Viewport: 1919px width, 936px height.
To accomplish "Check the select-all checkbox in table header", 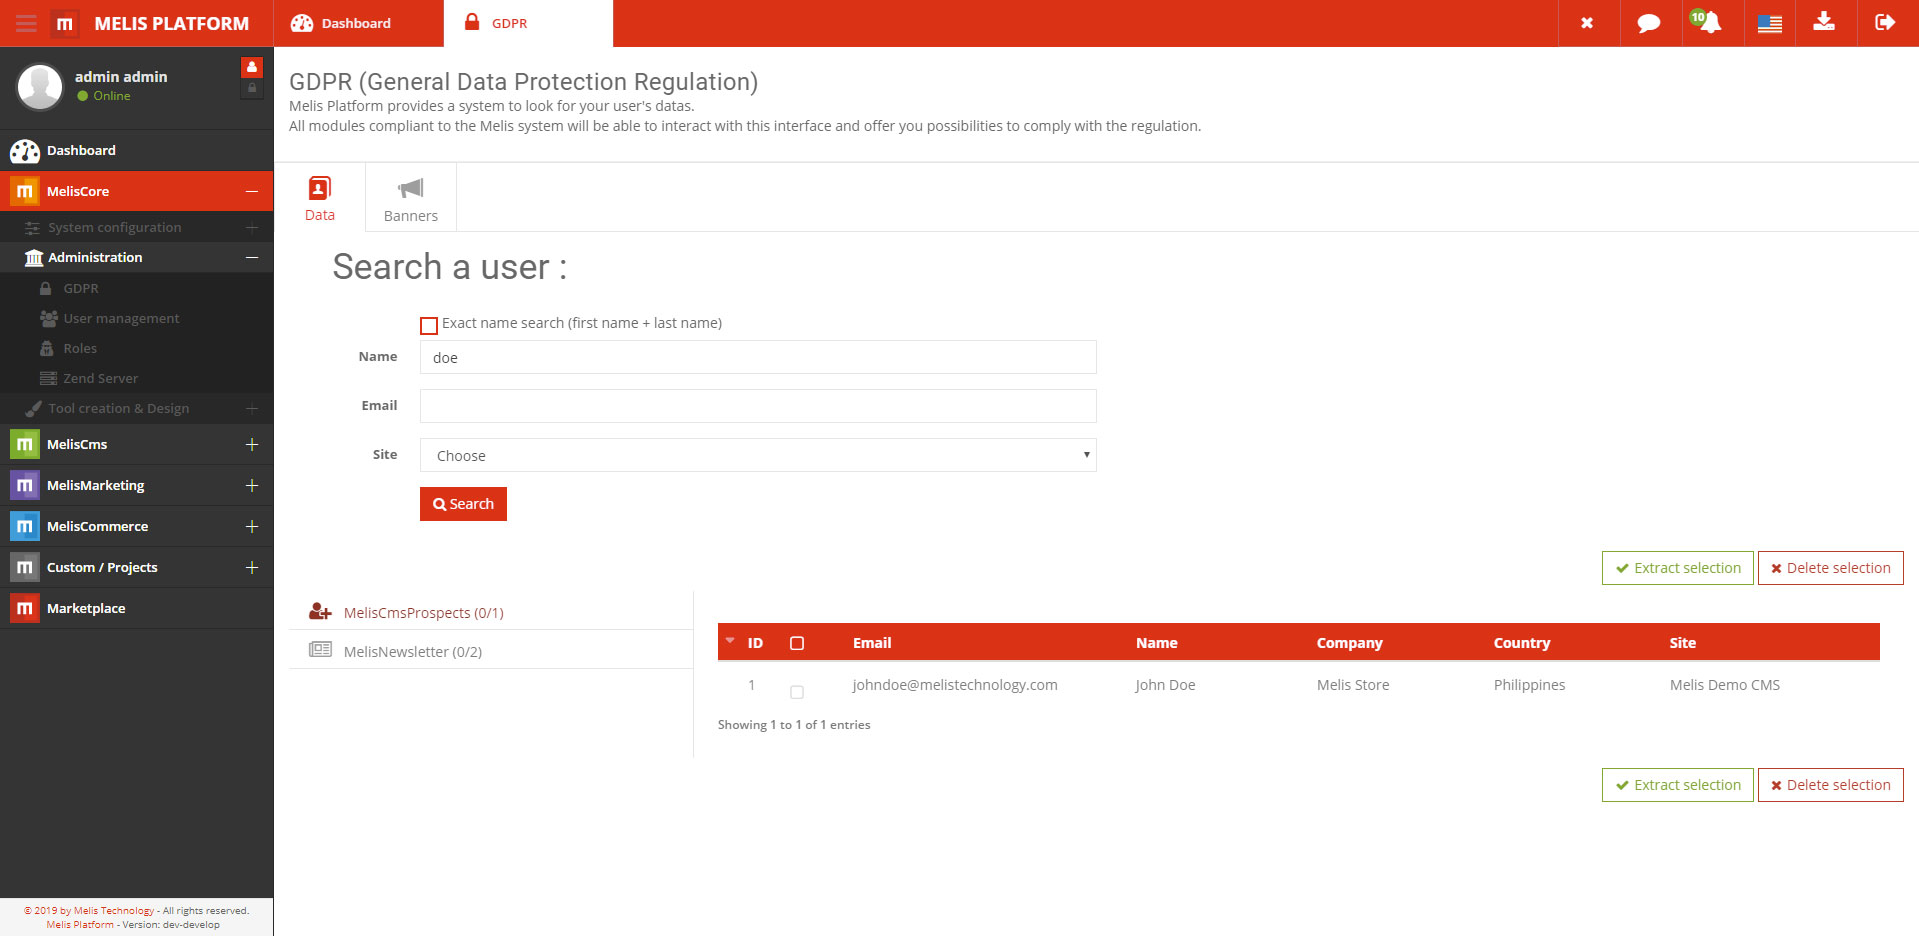I will (x=797, y=643).
